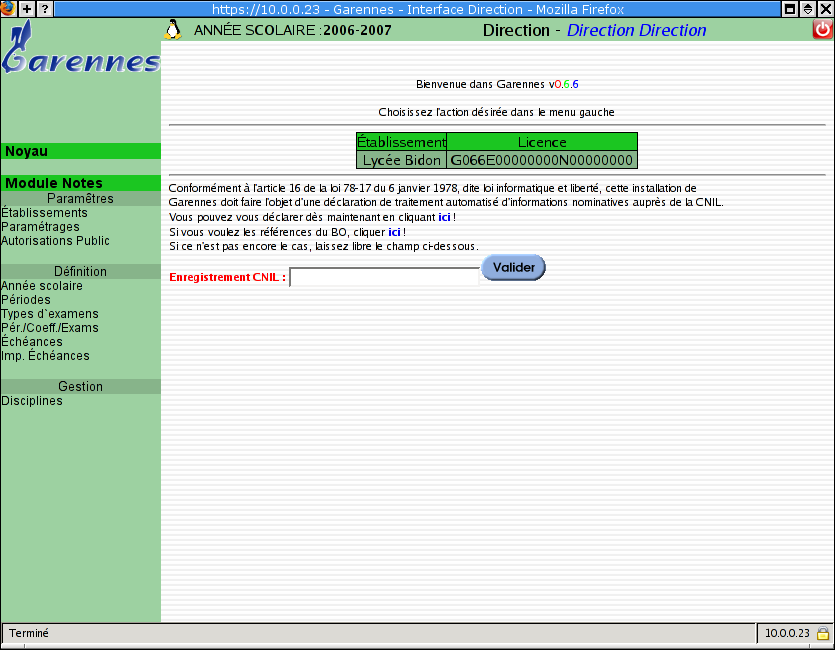
Task: Click the red power logout icon
Action: (823, 30)
